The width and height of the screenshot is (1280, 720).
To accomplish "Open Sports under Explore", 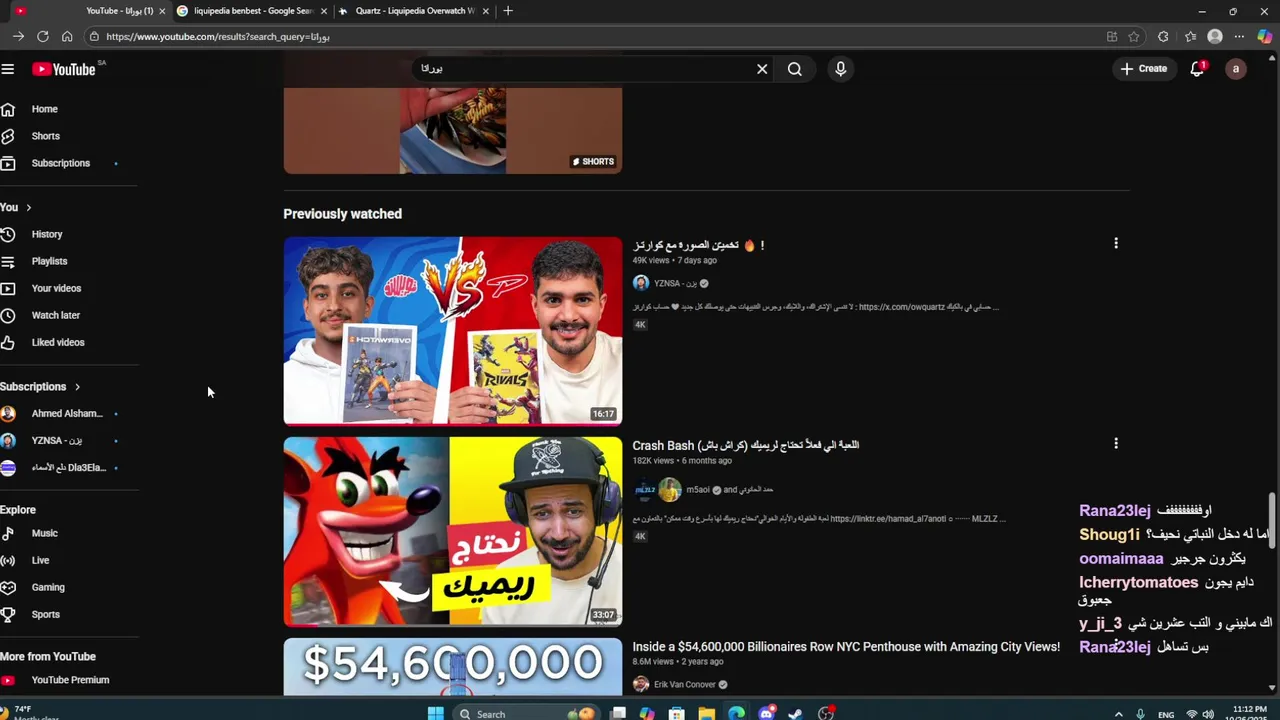I will point(45,615).
